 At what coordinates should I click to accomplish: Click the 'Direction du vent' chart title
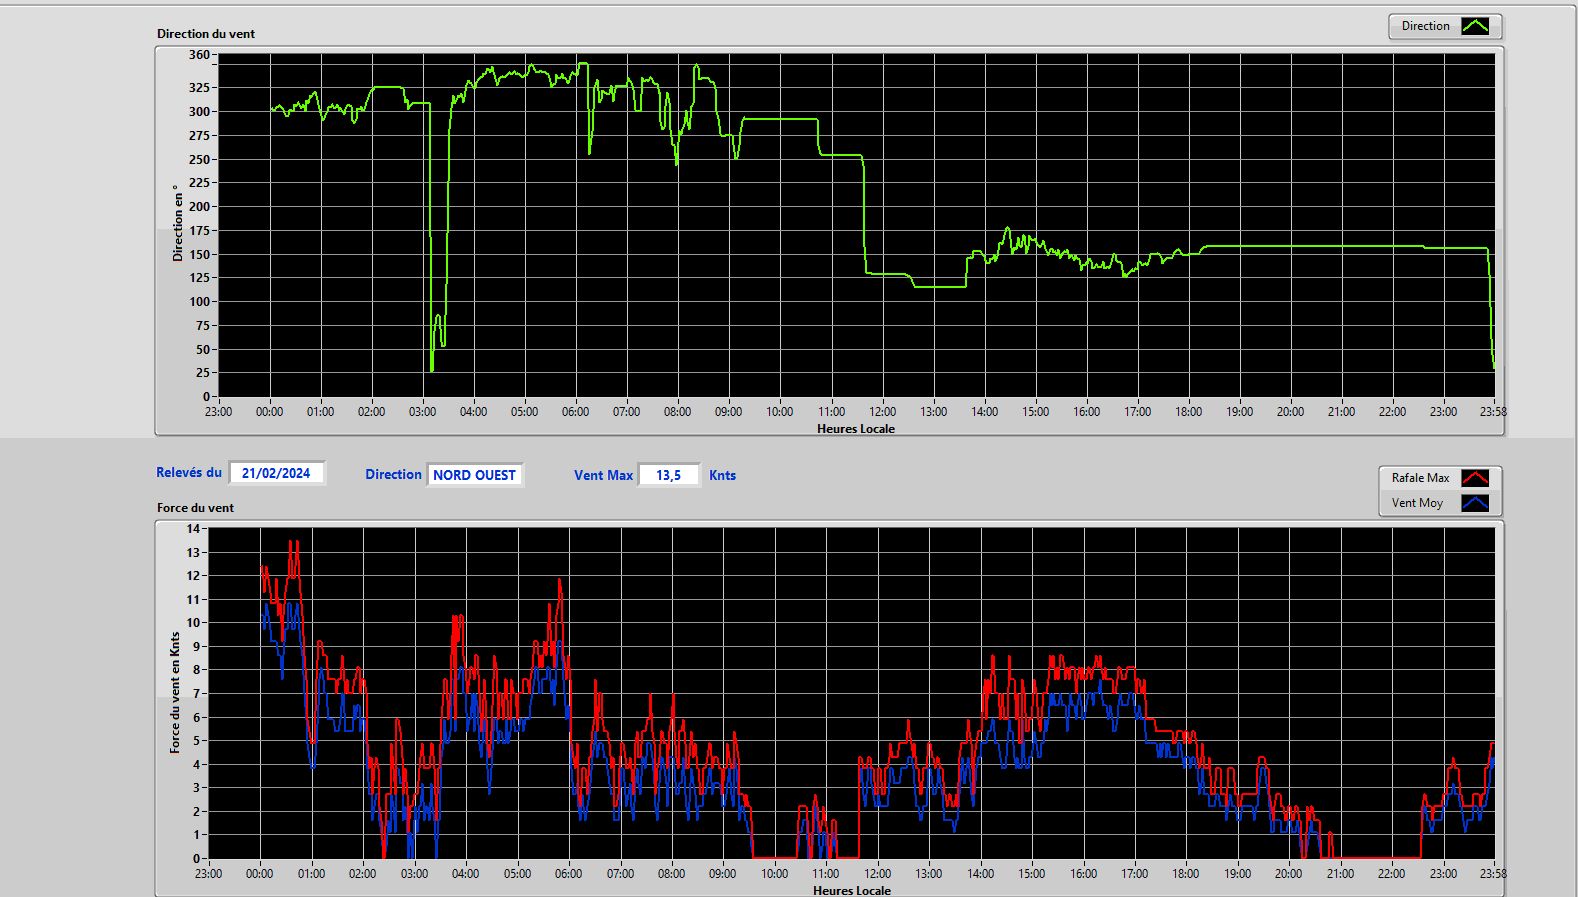coord(206,34)
